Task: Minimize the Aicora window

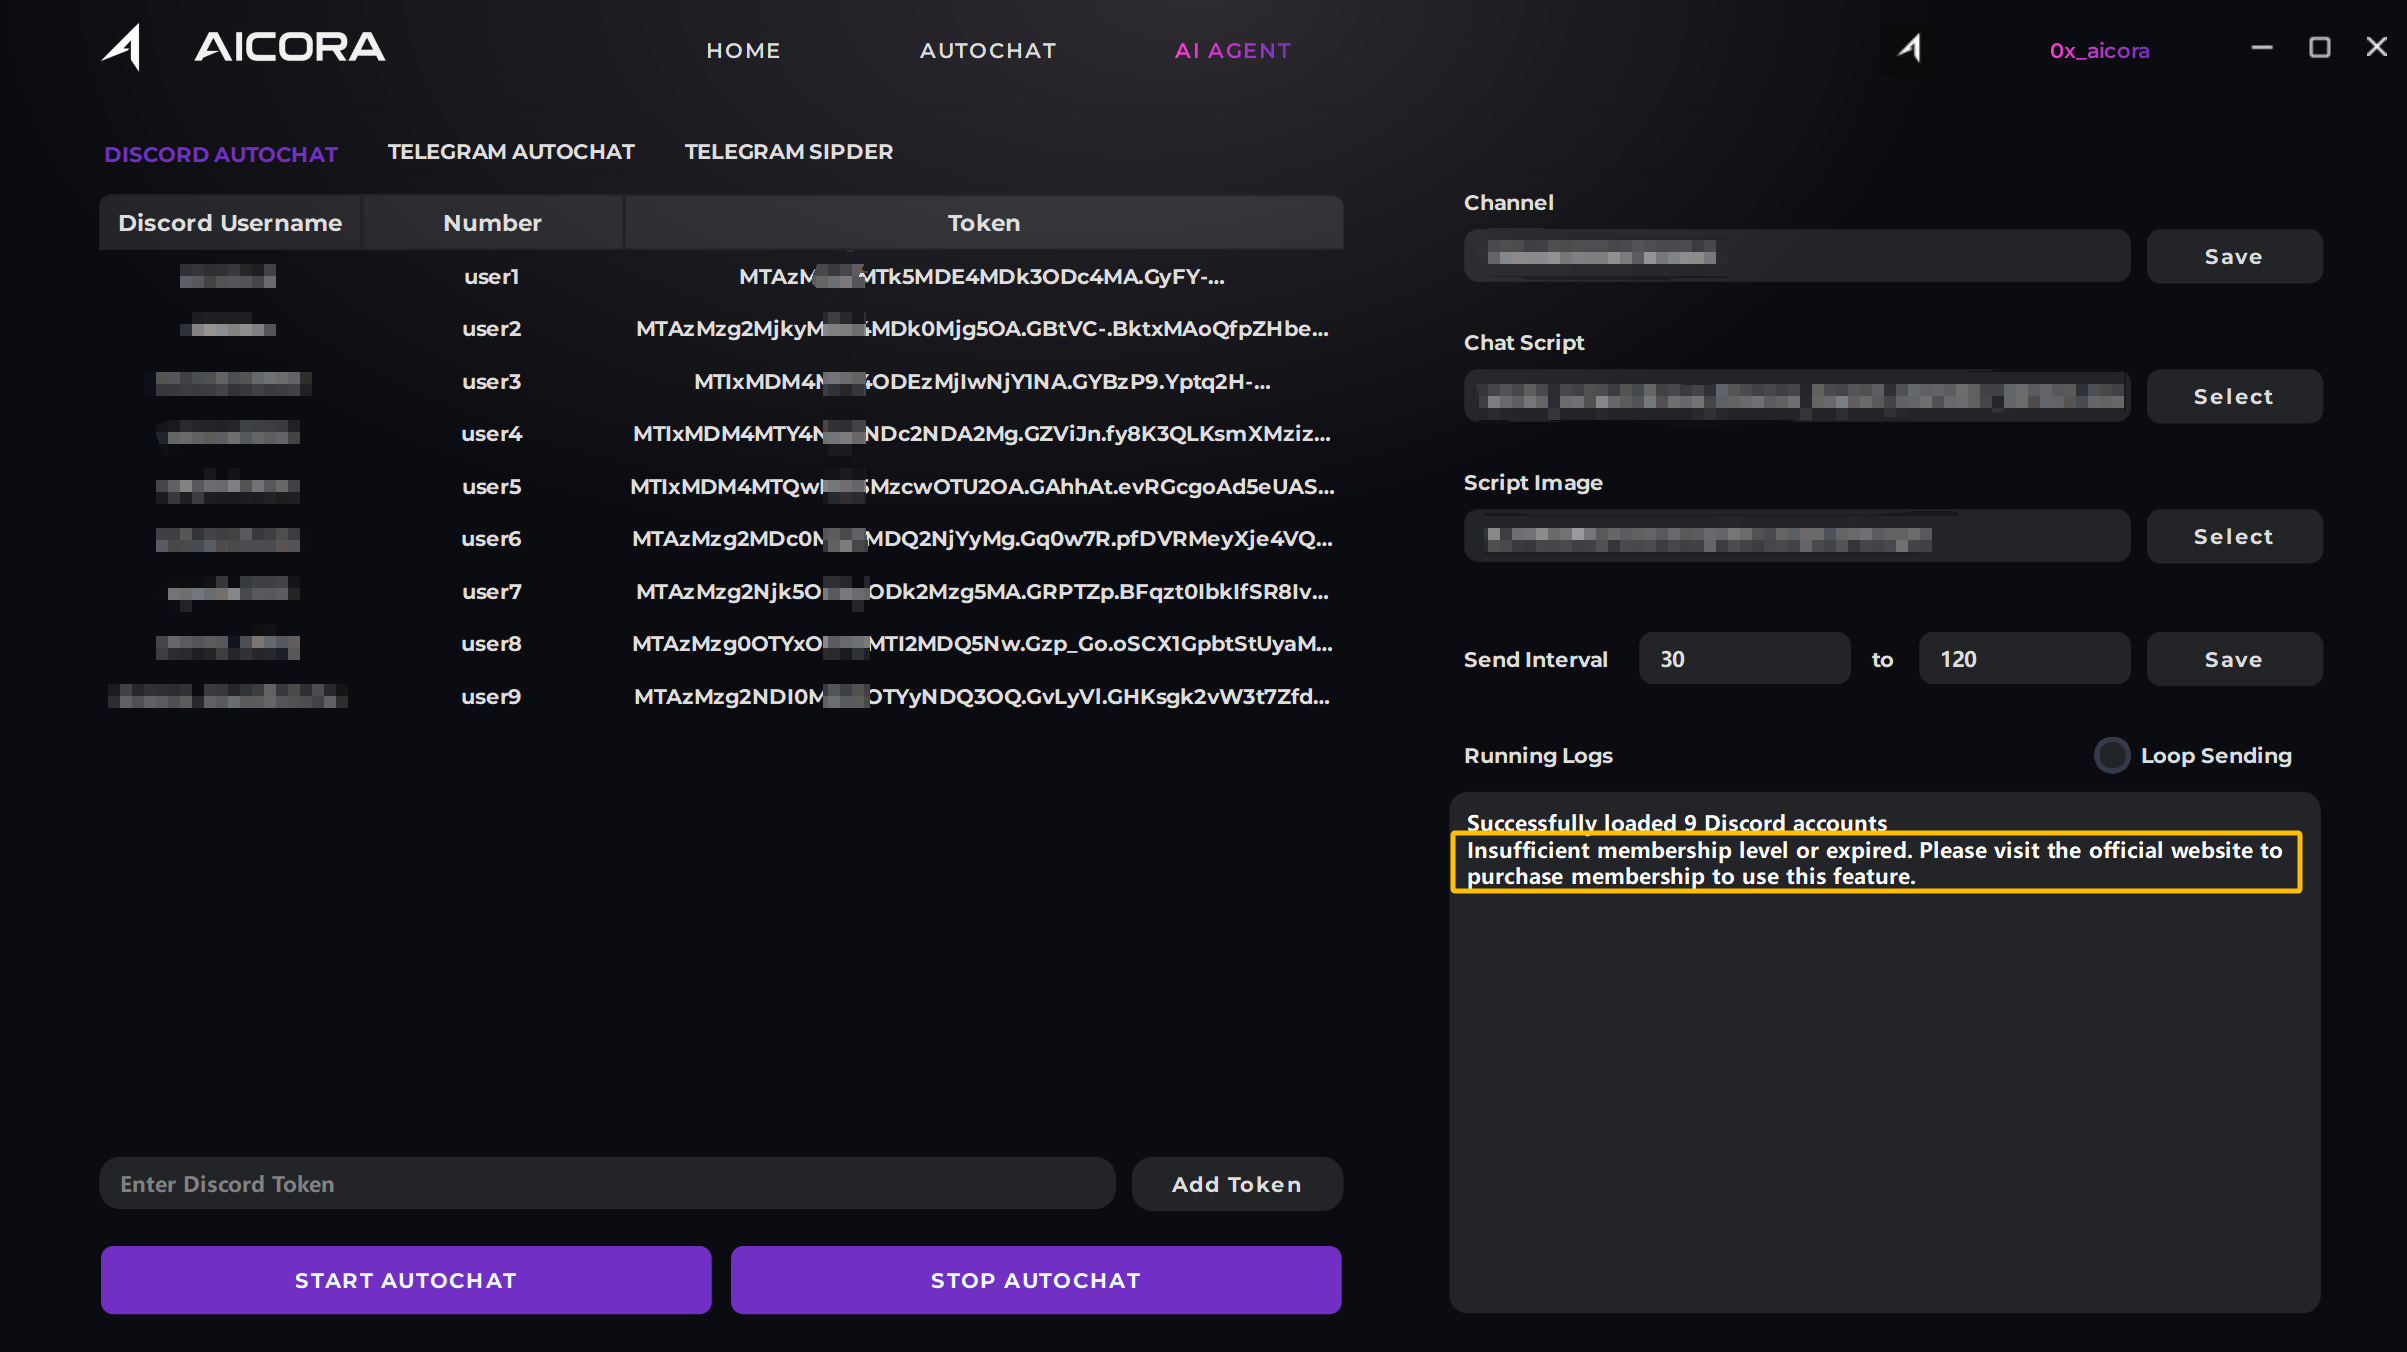Action: pyautogui.click(x=2261, y=48)
